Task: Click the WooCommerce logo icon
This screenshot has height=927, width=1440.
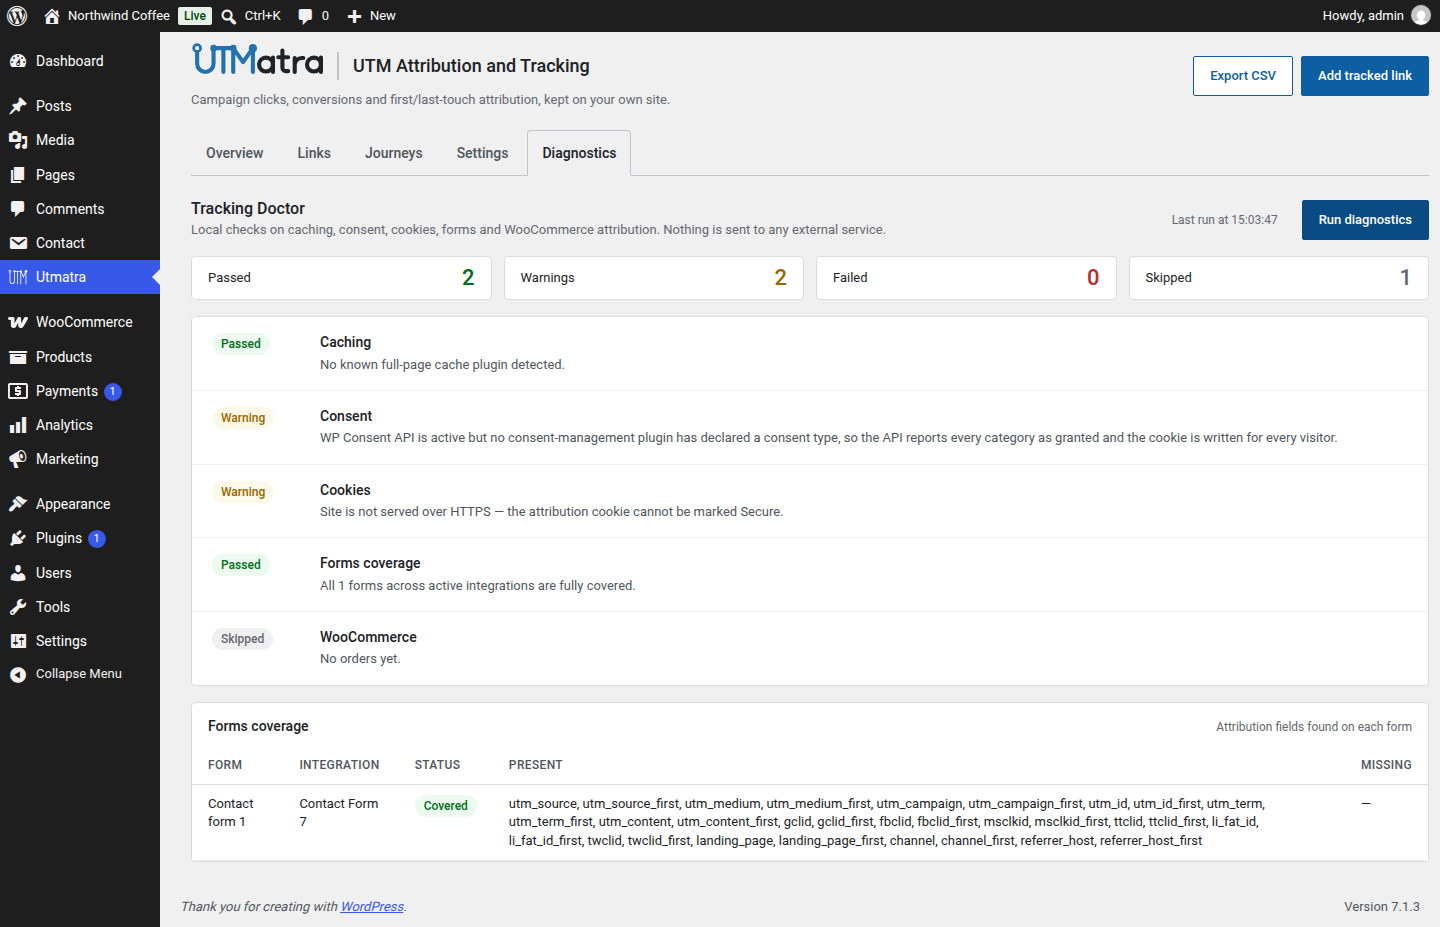Action: coord(18,322)
